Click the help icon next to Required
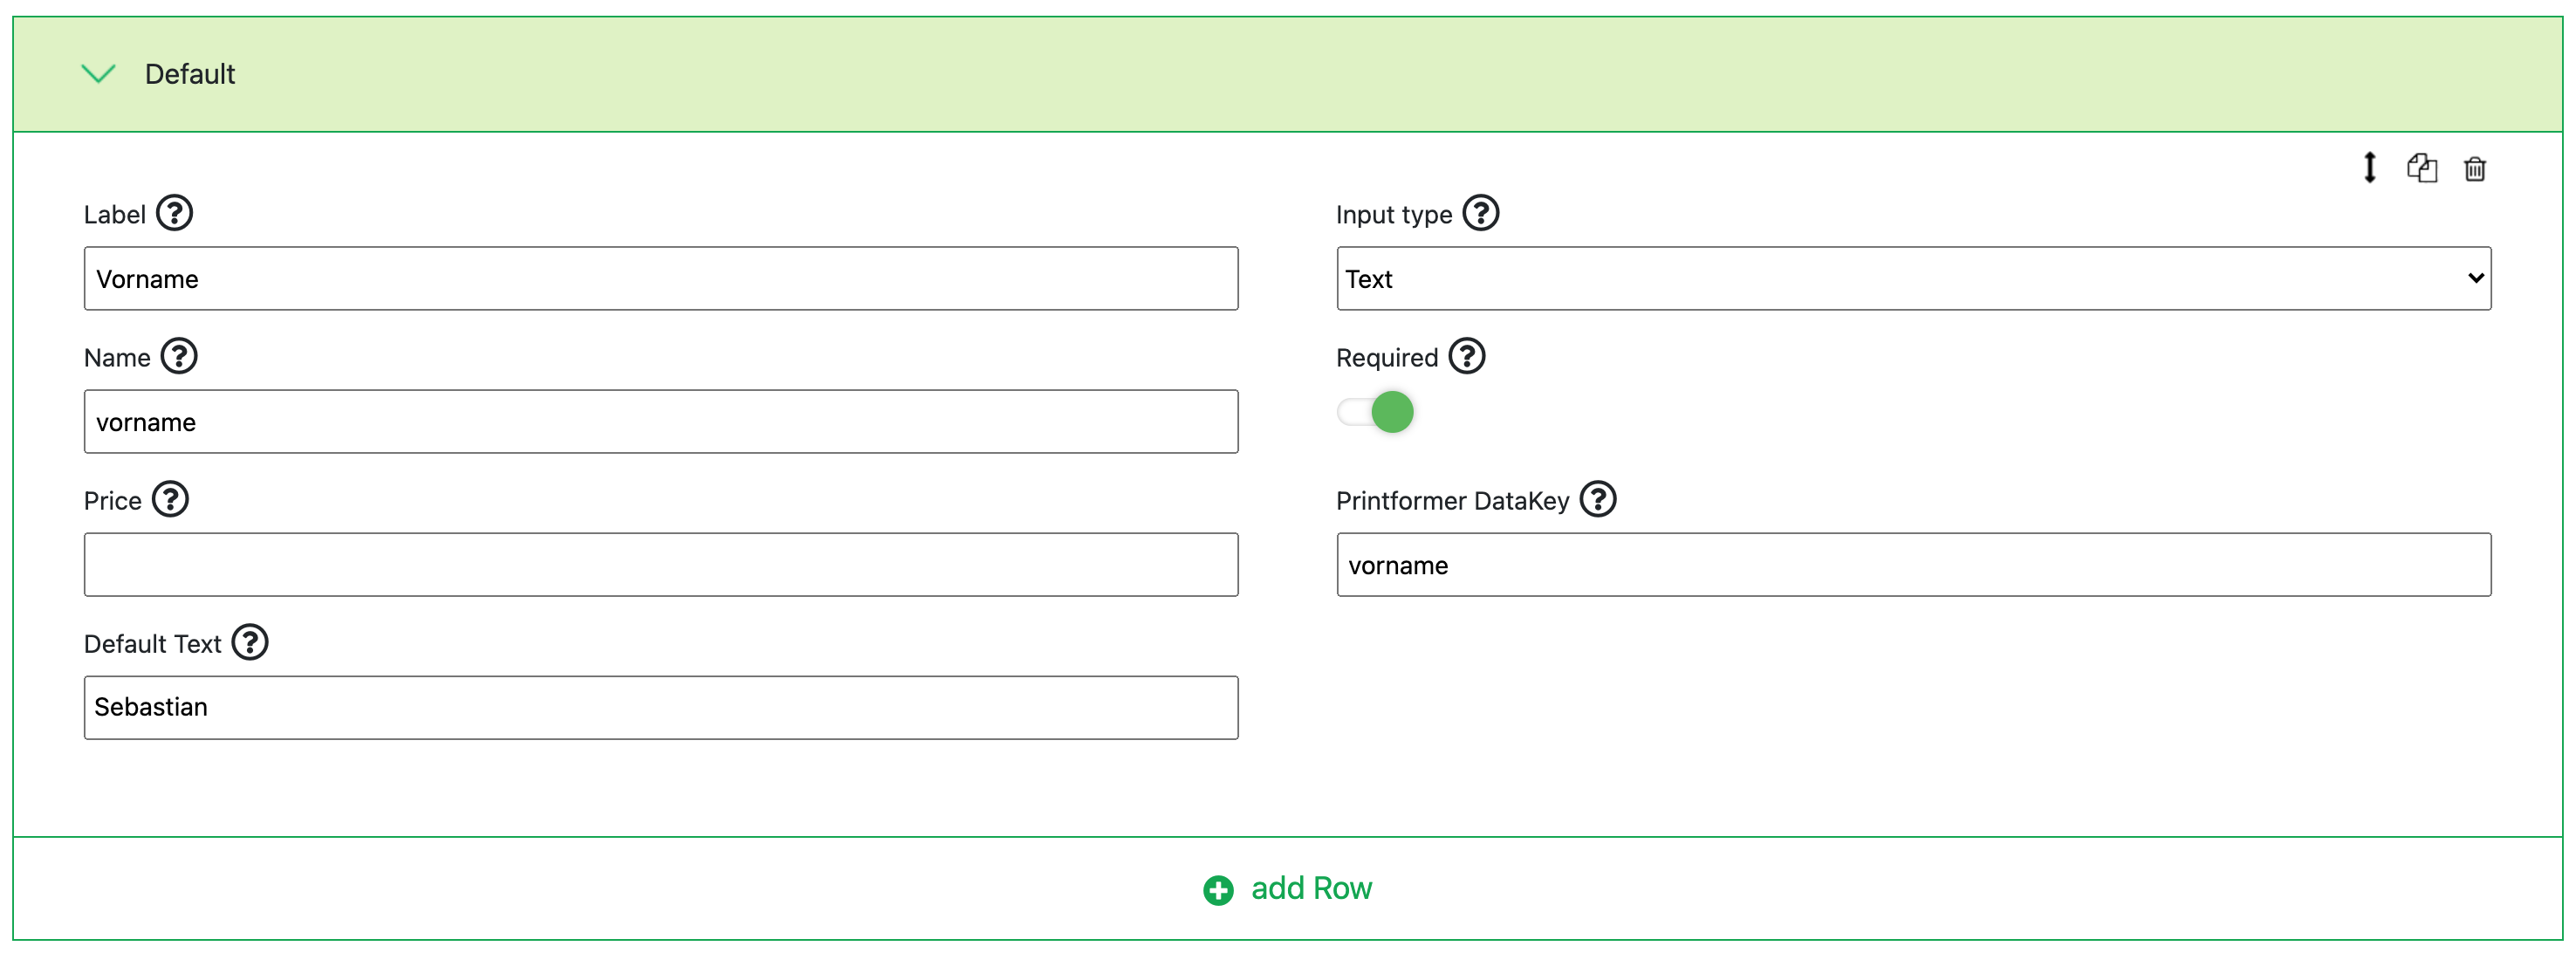The height and width of the screenshot is (953, 2576). 1466,356
